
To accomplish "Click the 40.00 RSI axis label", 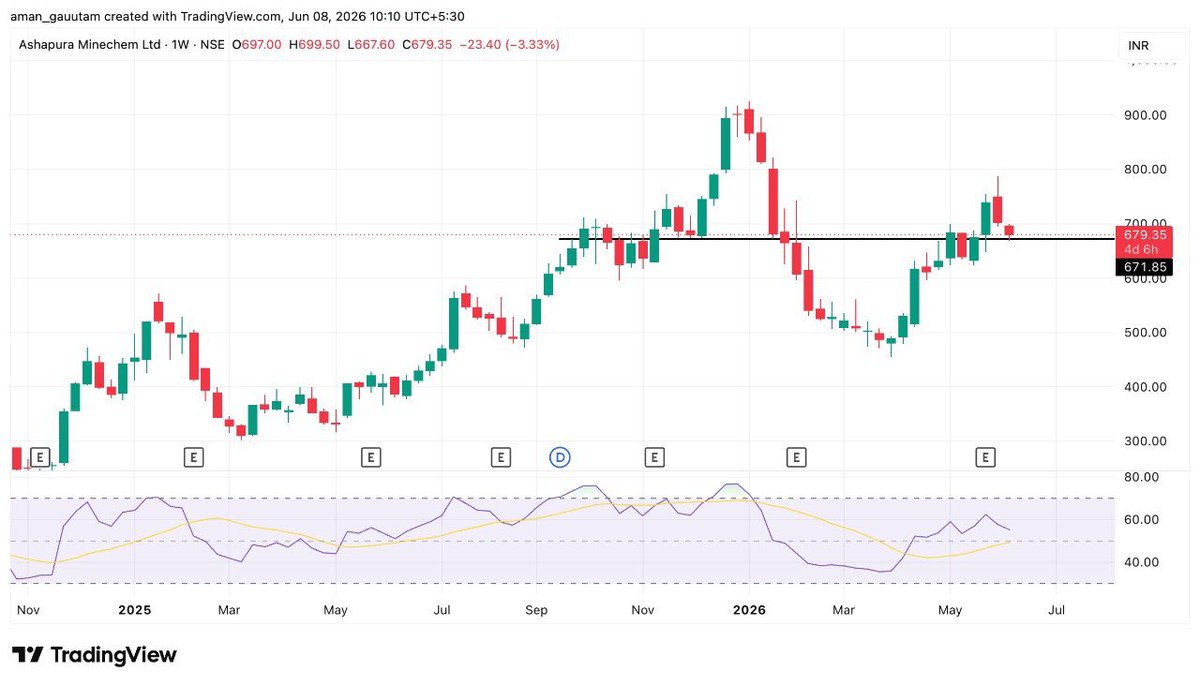I will (1141, 562).
